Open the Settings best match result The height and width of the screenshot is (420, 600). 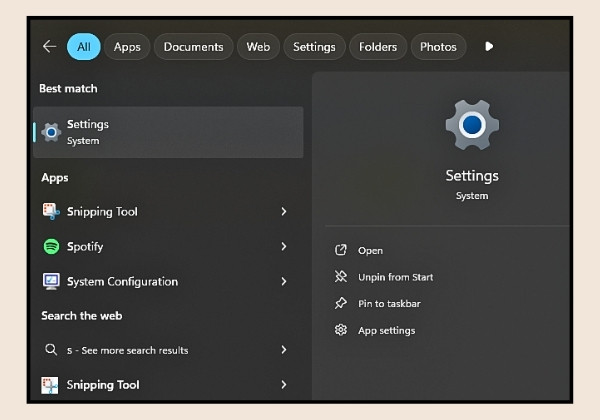[168, 132]
